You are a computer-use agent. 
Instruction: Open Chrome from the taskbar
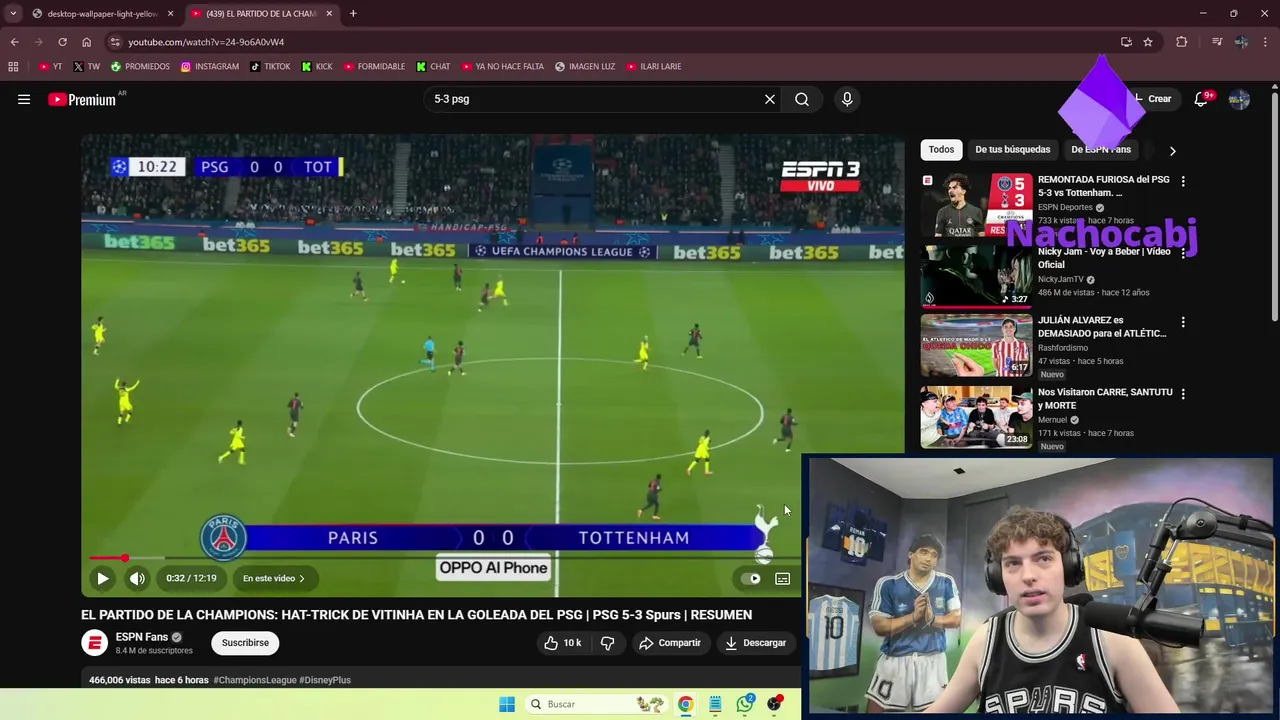pyautogui.click(x=685, y=704)
